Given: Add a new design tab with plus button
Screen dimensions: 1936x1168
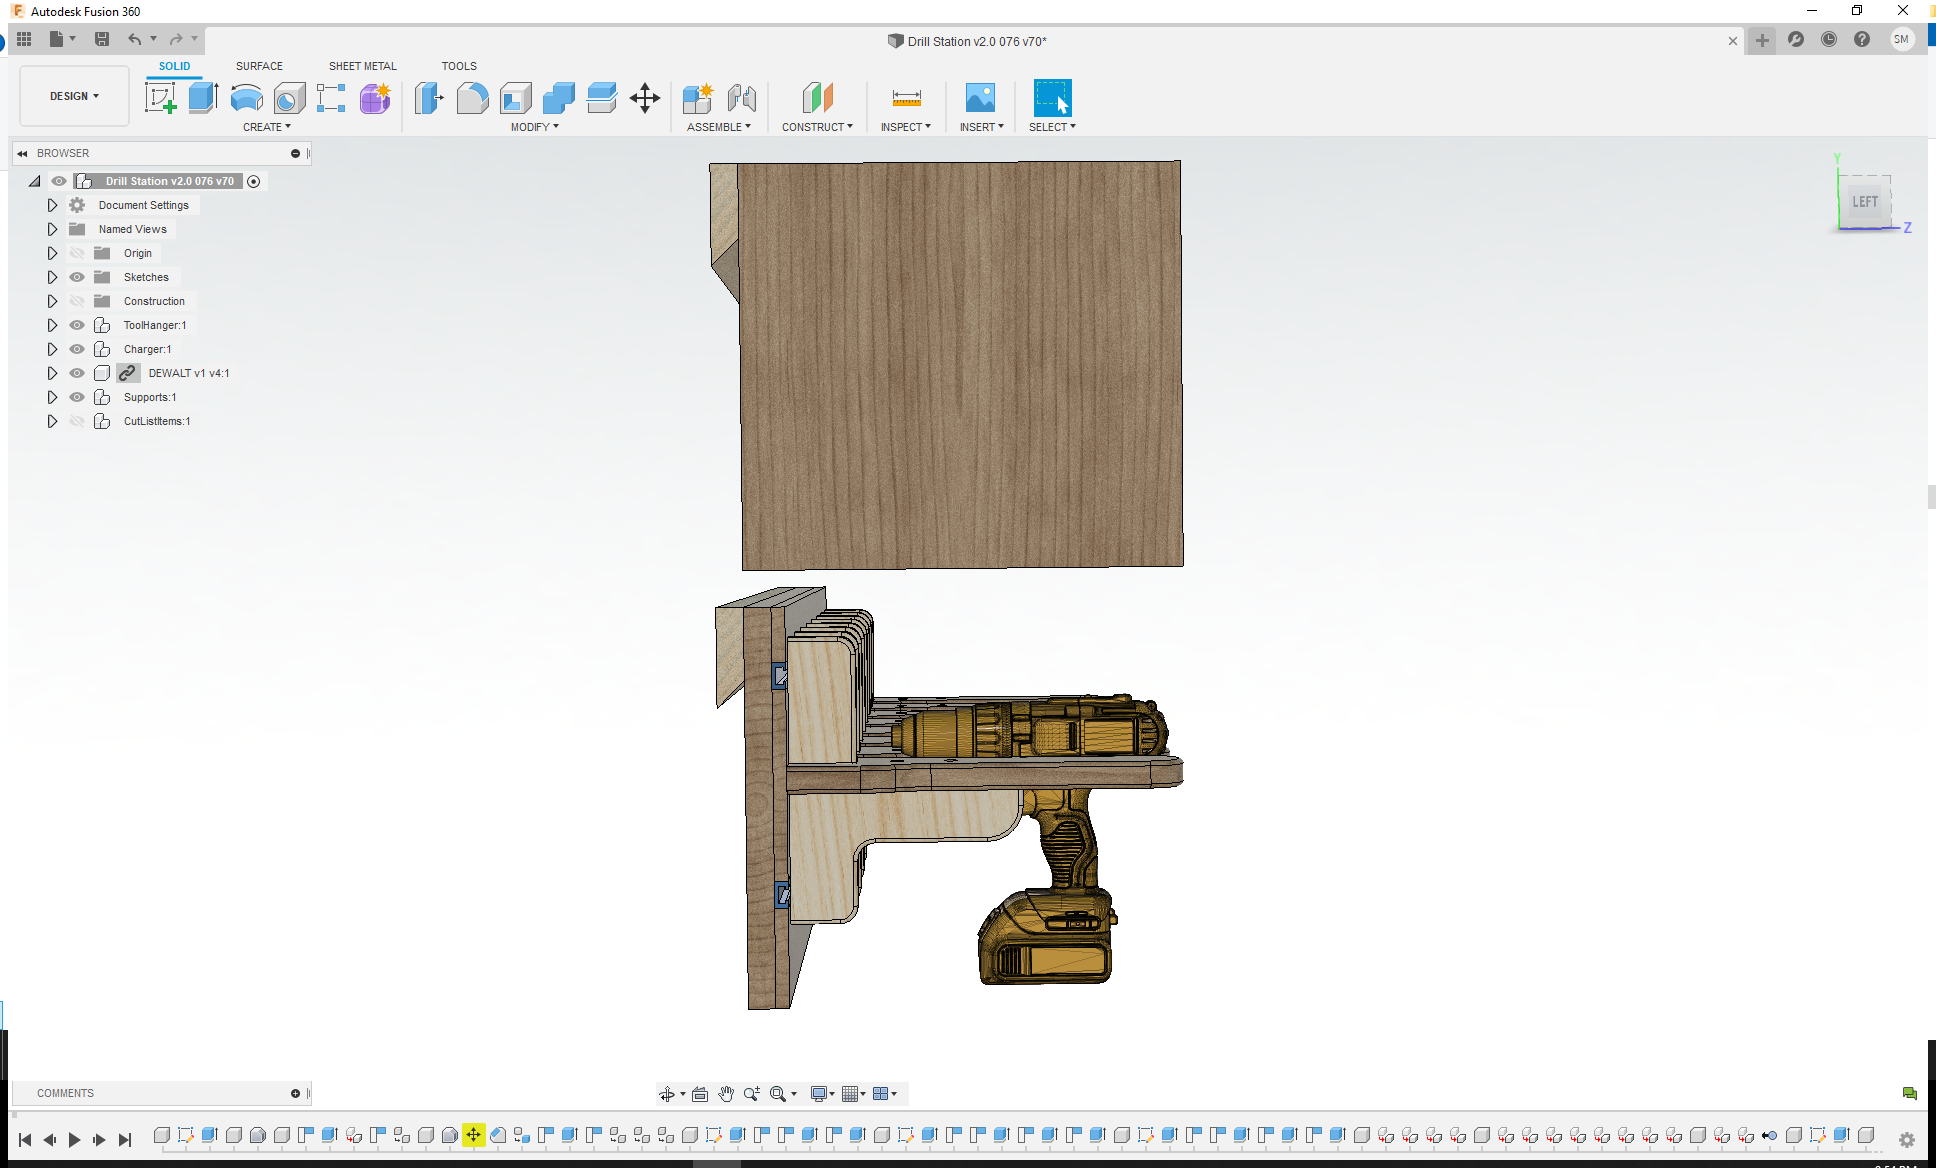Looking at the screenshot, I should 1762,41.
